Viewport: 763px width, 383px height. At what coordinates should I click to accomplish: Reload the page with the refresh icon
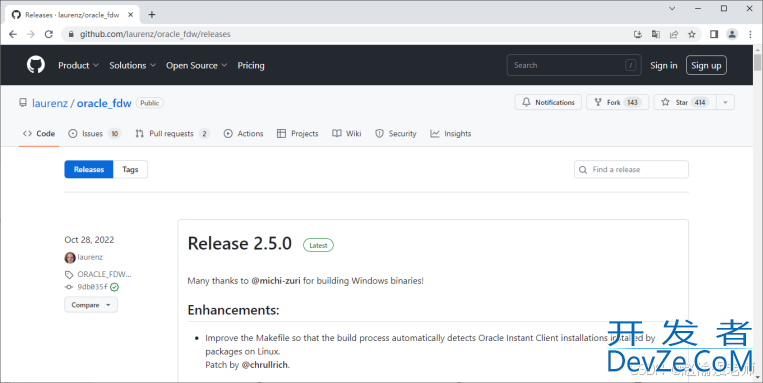click(49, 34)
